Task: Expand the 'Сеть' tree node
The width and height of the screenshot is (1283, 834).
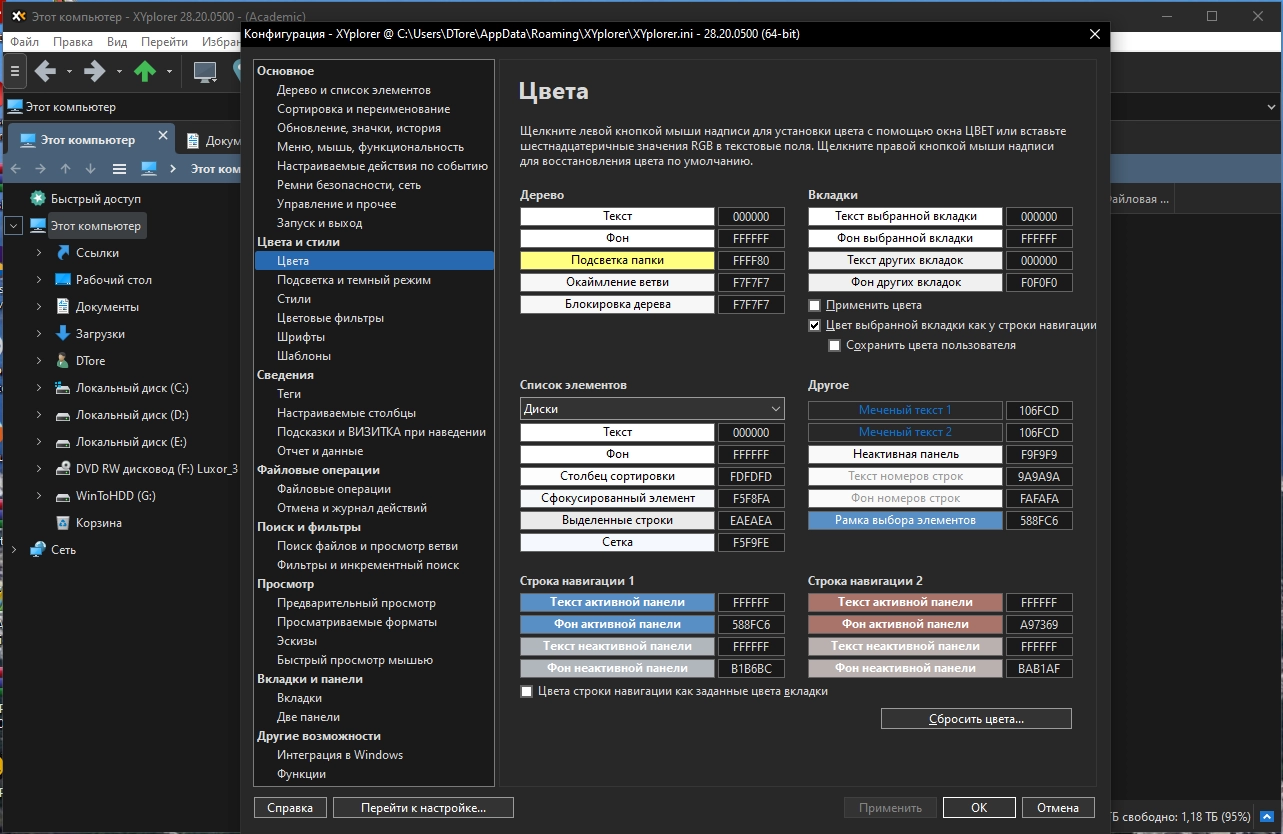Action: [x=14, y=550]
